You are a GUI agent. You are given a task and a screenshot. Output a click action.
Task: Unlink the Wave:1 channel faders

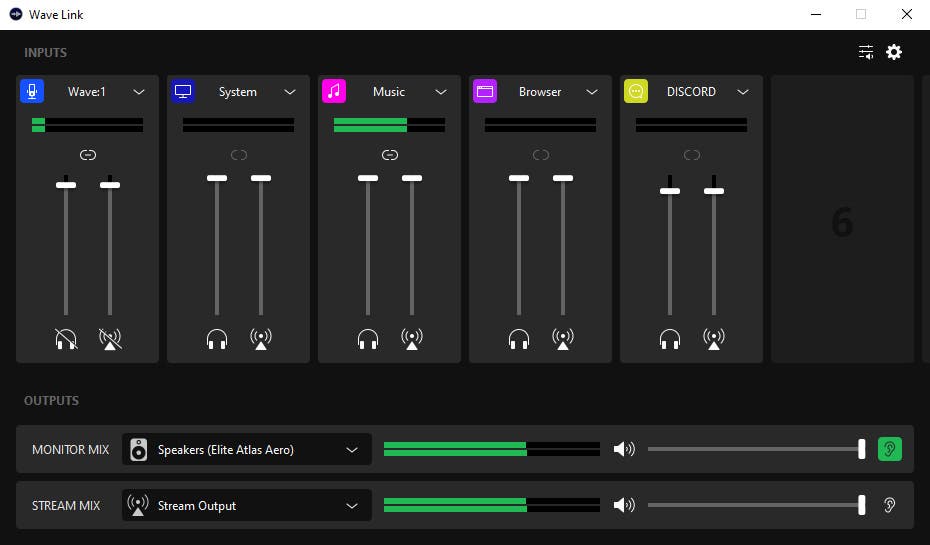coord(88,155)
